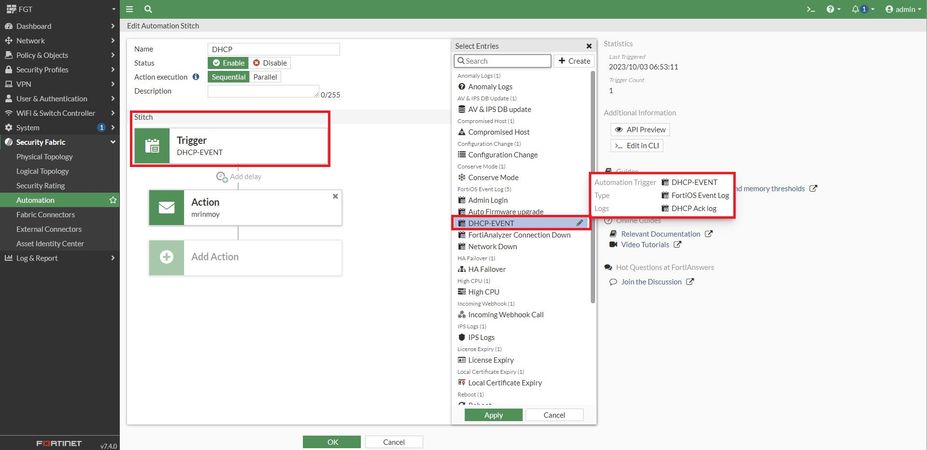This screenshot has width=927, height=450.
Task: Click Apply in Select Entries
Action: click(x=494, y=415)
